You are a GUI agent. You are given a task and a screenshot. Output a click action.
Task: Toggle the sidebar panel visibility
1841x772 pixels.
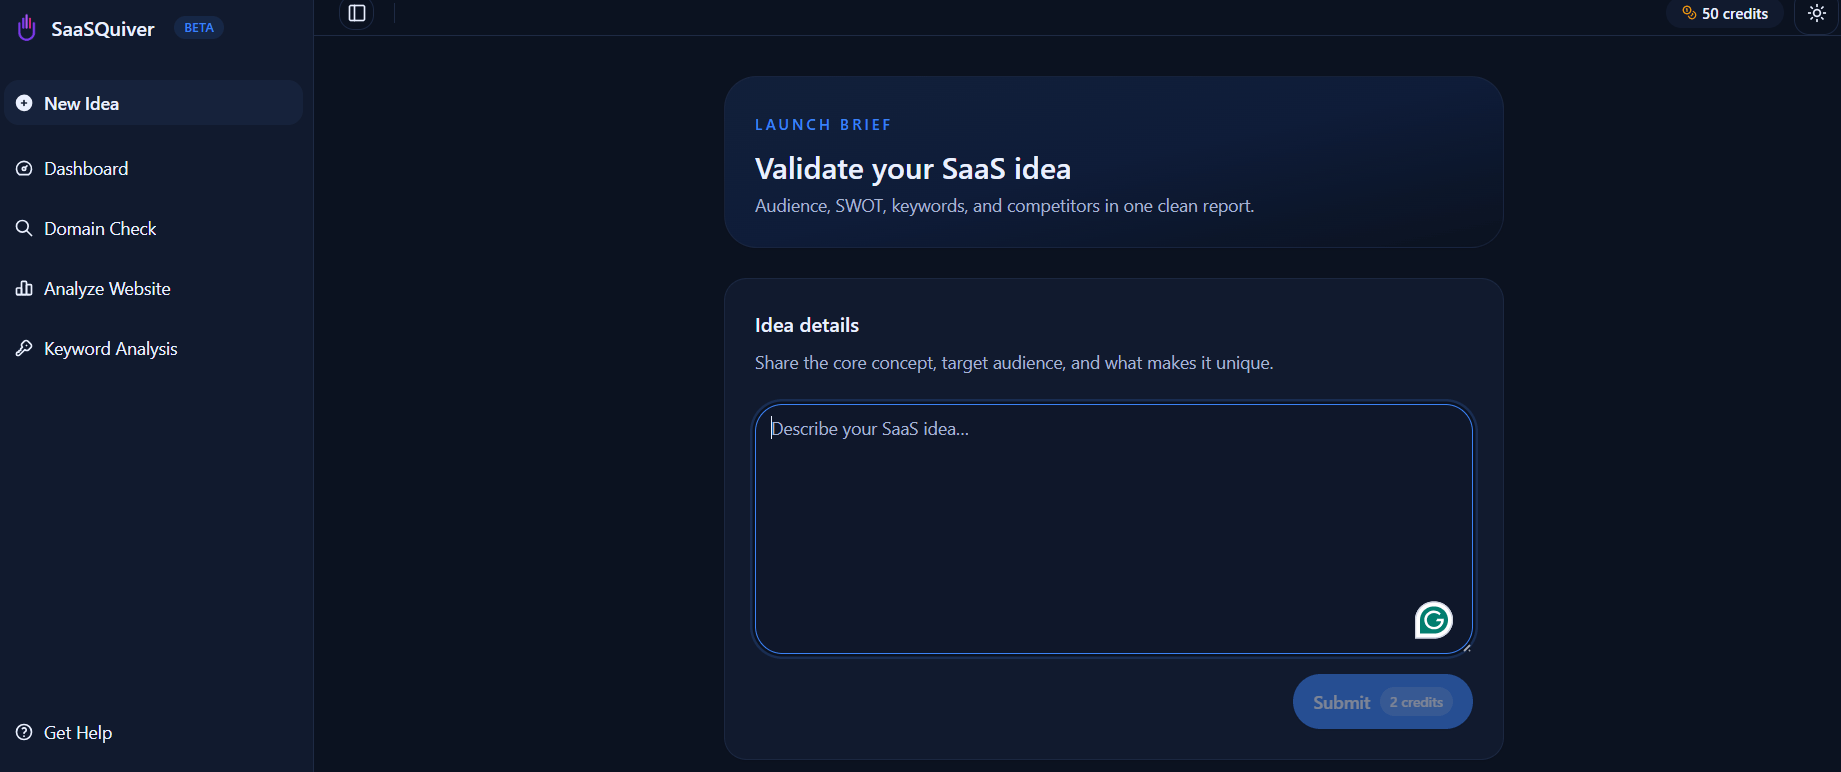pyautogui.click(x=357, y=13)
